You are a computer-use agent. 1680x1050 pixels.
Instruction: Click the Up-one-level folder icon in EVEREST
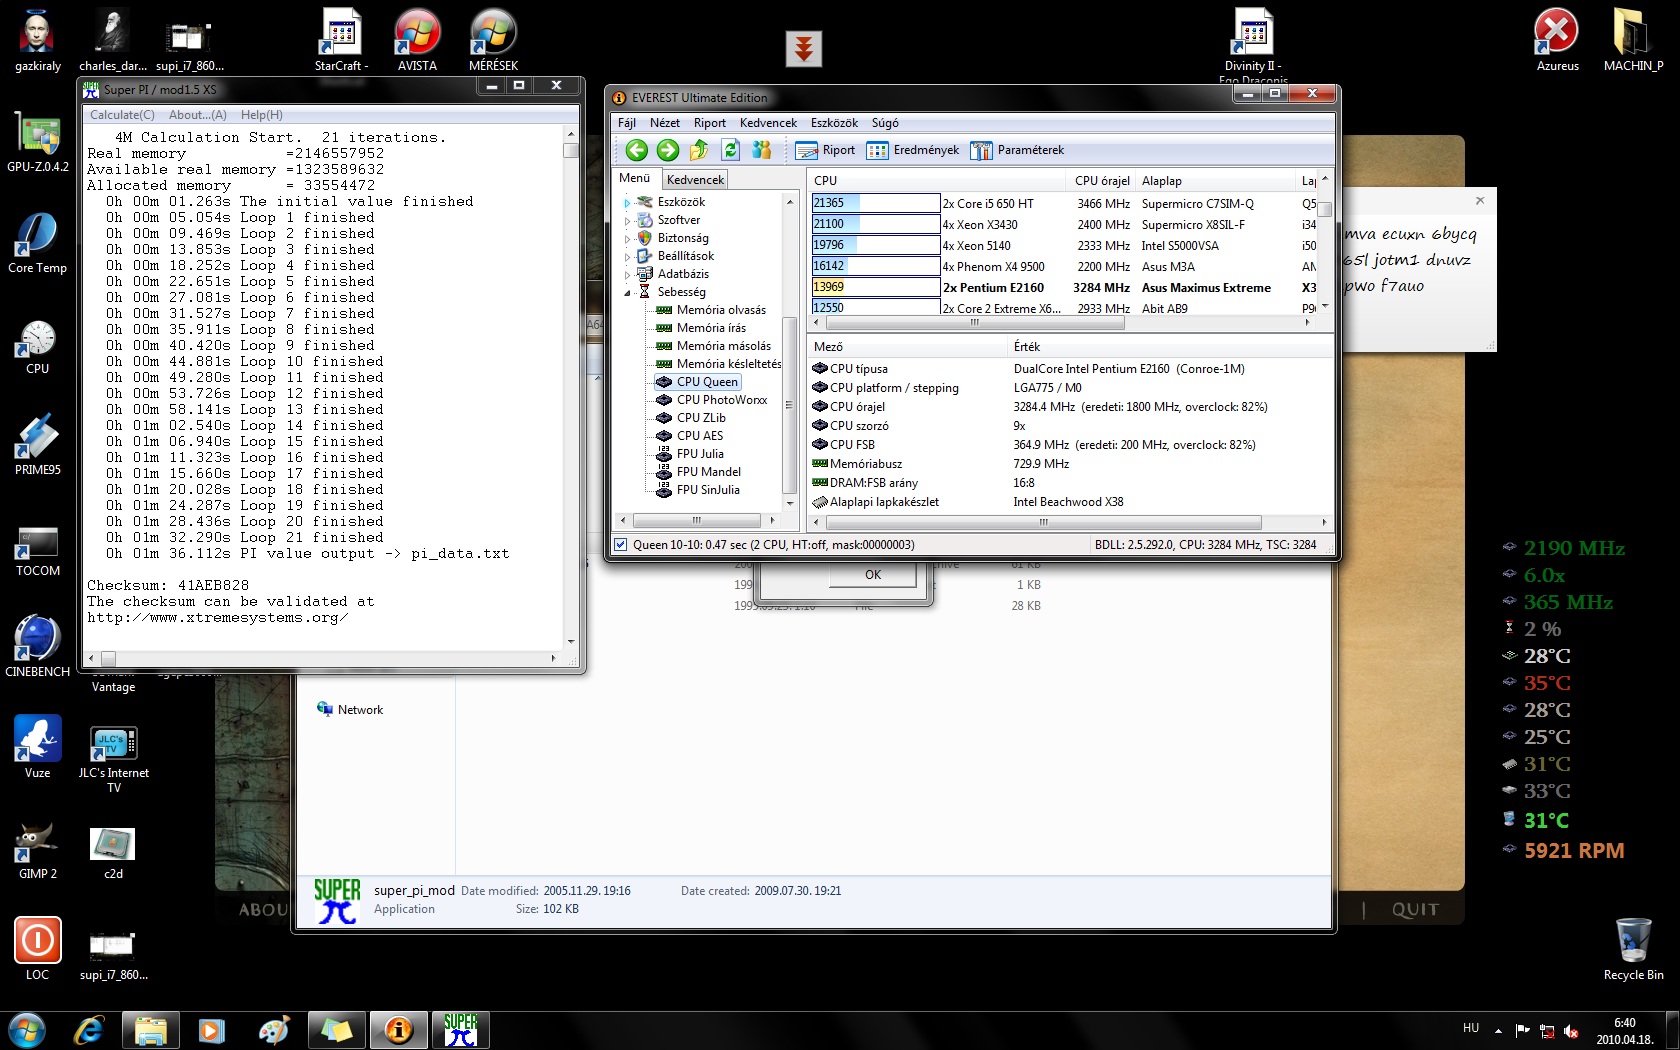(x=699, y=150)
